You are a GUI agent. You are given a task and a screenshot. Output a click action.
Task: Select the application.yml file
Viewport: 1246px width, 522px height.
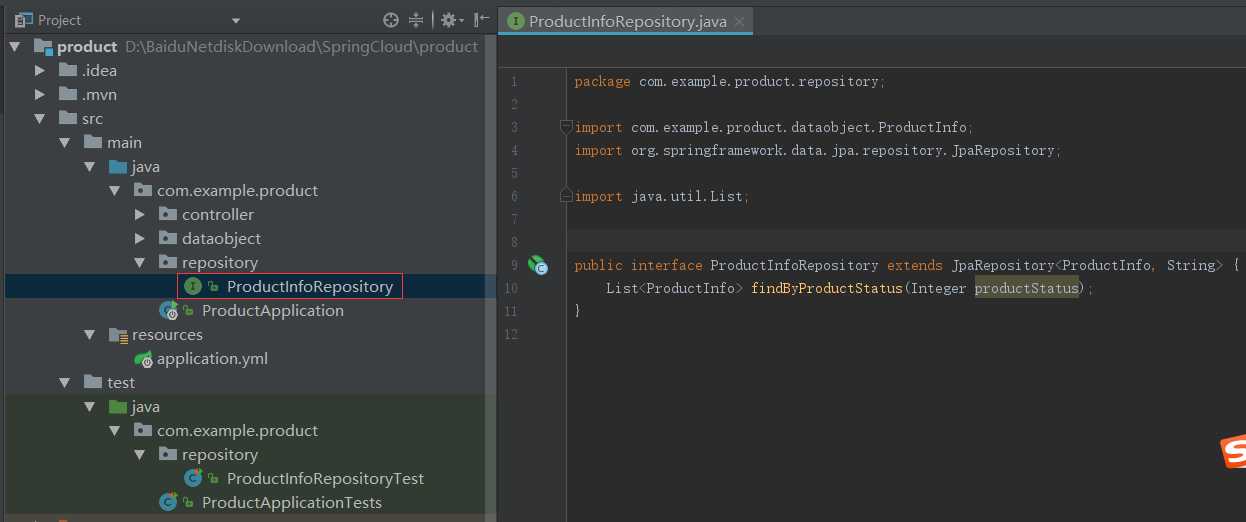coord(212,358)
